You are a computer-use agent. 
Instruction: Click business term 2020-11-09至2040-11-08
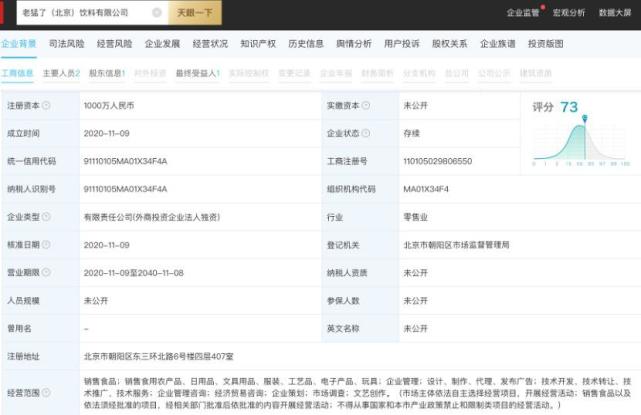pos(133,272)
